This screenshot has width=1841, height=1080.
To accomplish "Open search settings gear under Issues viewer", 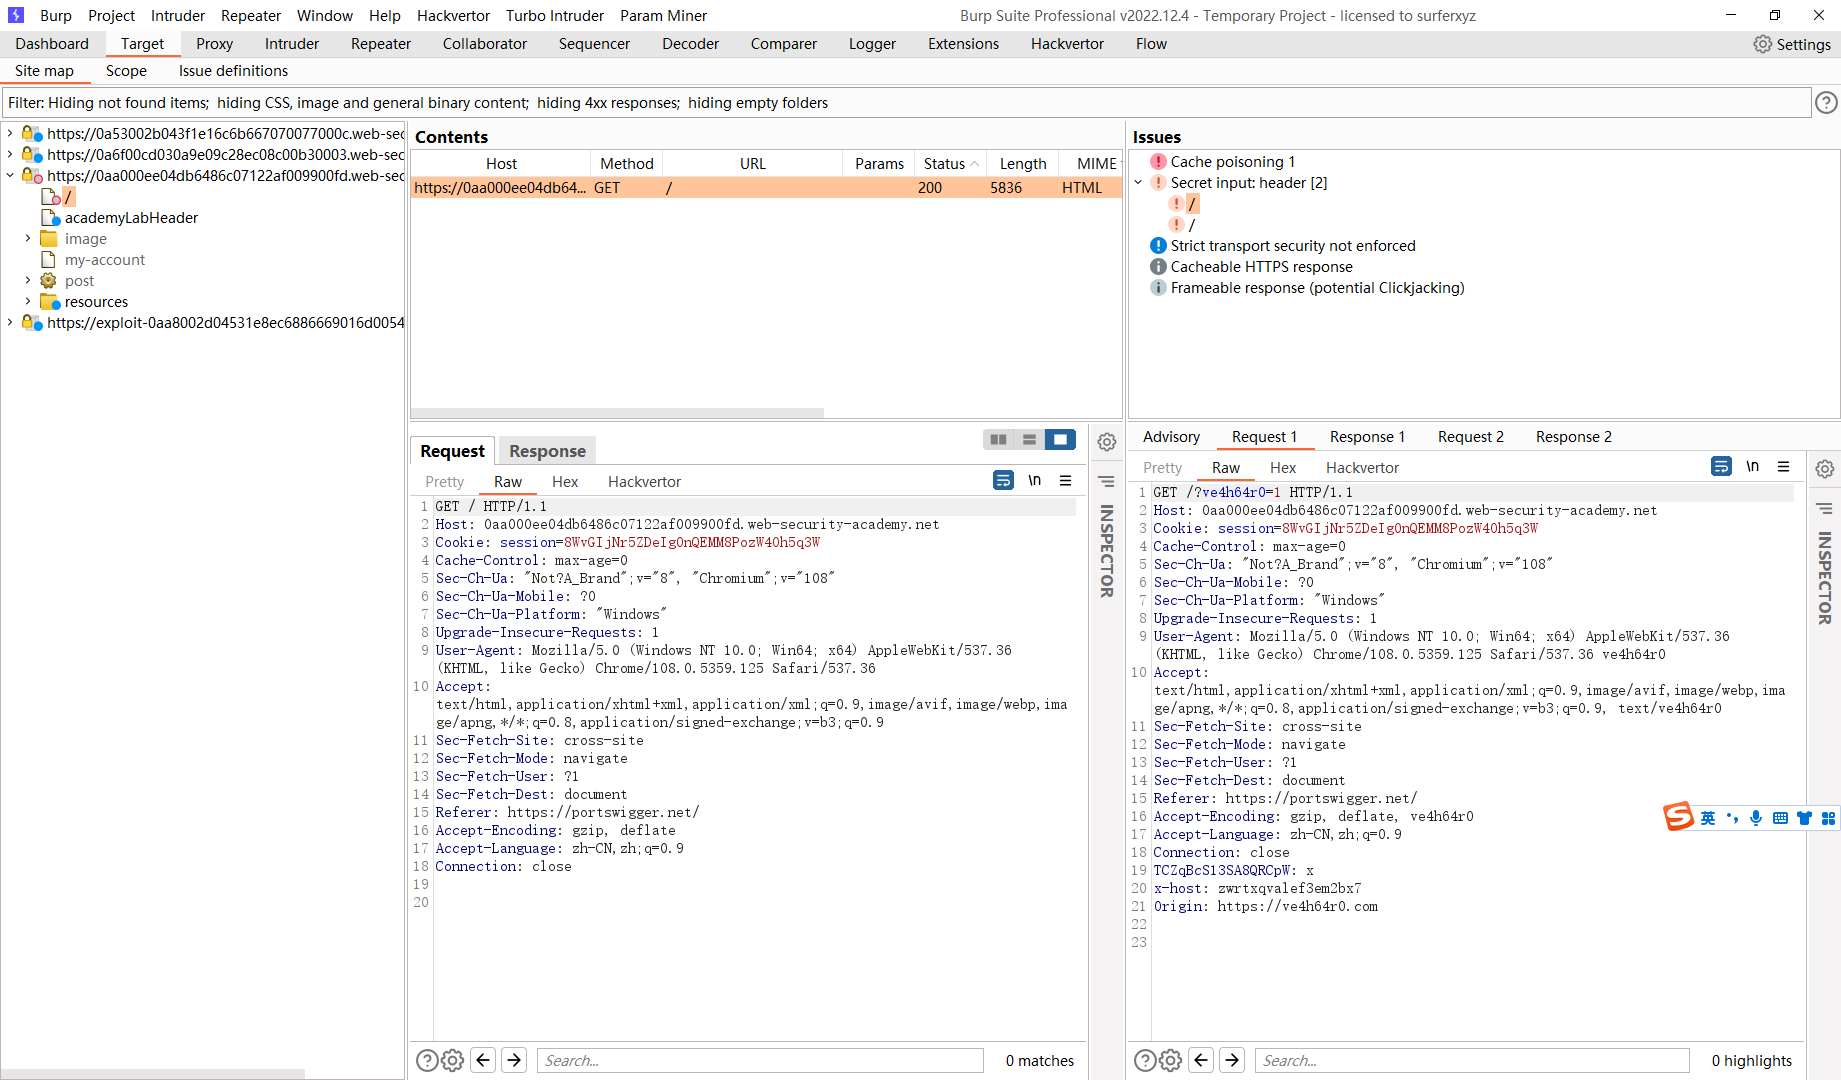I will [x=1171, y=1060].
